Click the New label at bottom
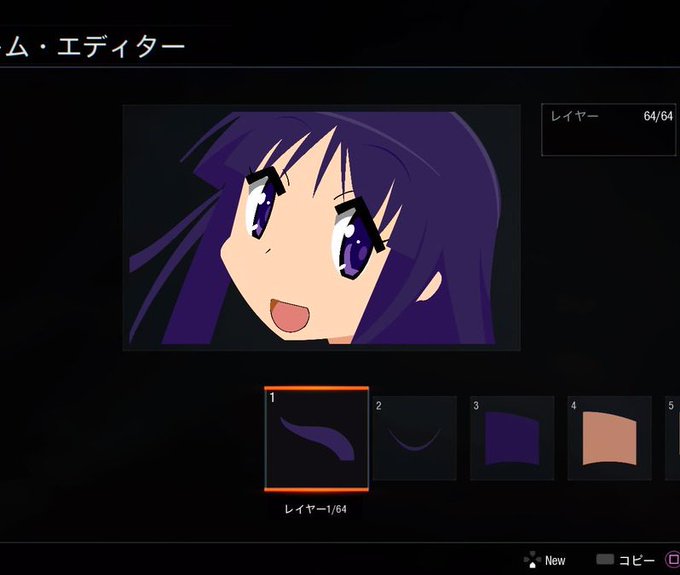This screenshot has width=680, height=575. pos(555,561)
